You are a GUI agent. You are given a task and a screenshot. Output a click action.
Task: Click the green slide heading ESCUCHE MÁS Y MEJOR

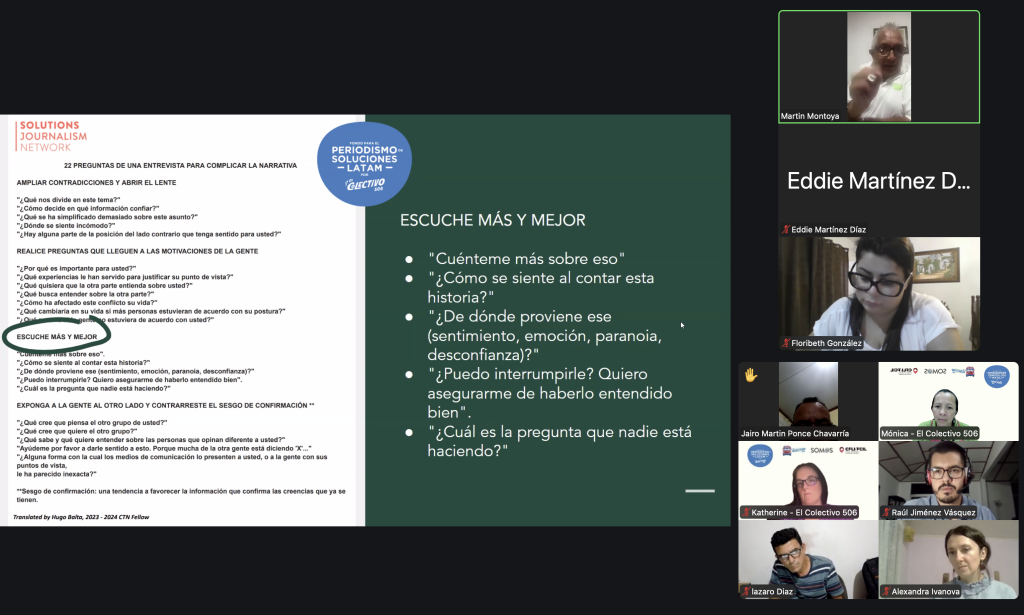coord(492,220)
